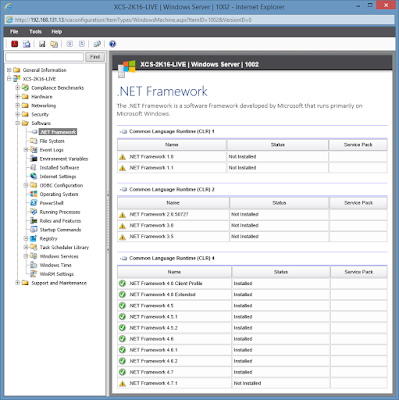Select Environment Variables in the tree
Viewport: 399px width, 400px height.
[x=64, y=159]
